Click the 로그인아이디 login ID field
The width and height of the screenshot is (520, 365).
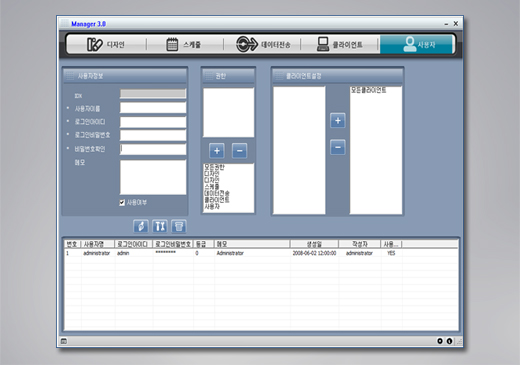pos(153,122)
